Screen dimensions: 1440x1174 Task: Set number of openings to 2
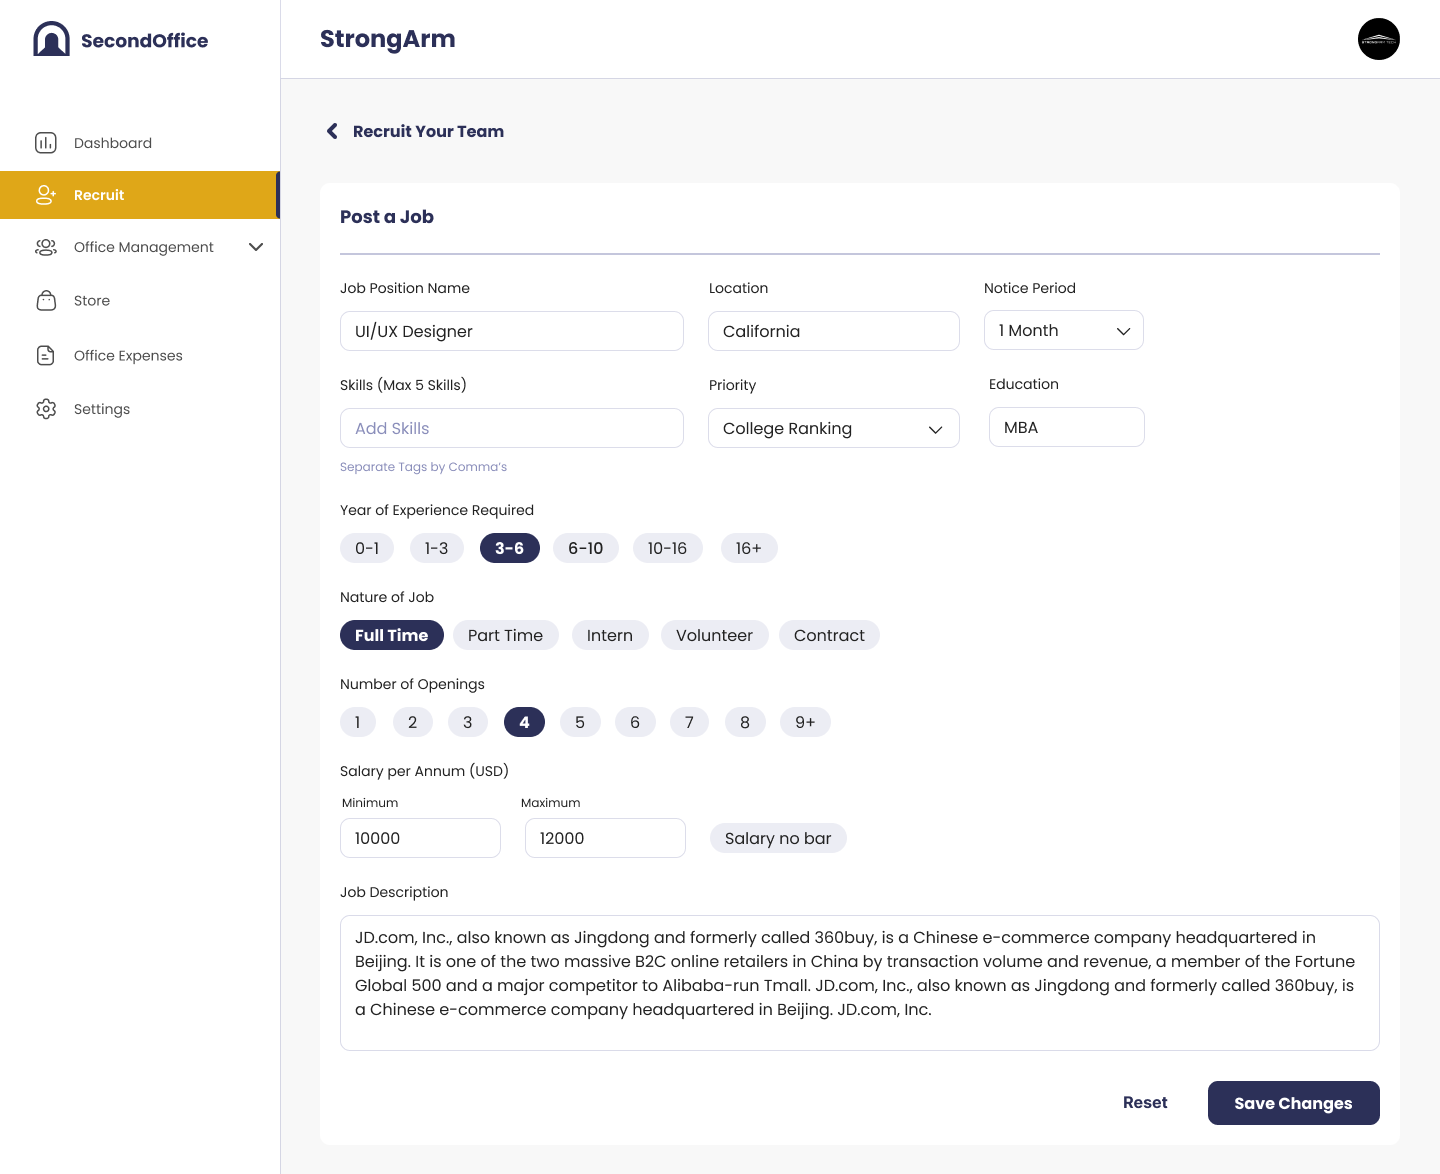tap(413, 722)
